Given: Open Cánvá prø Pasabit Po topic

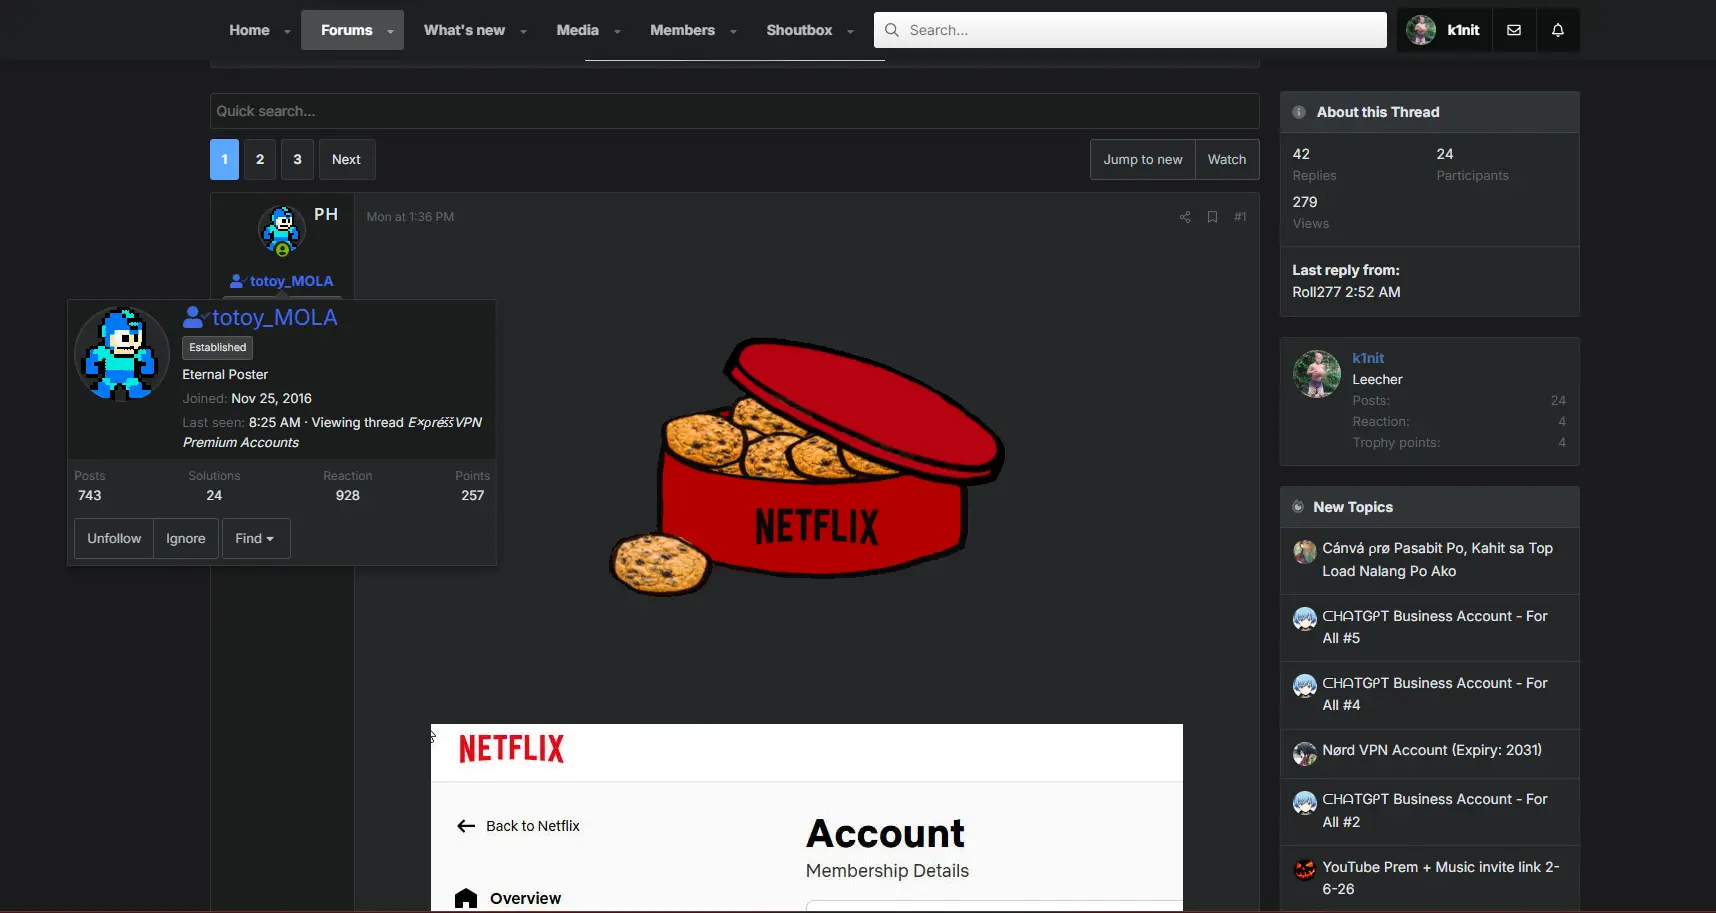Looking at the screenshot, I should click(x=1437, y=560).
